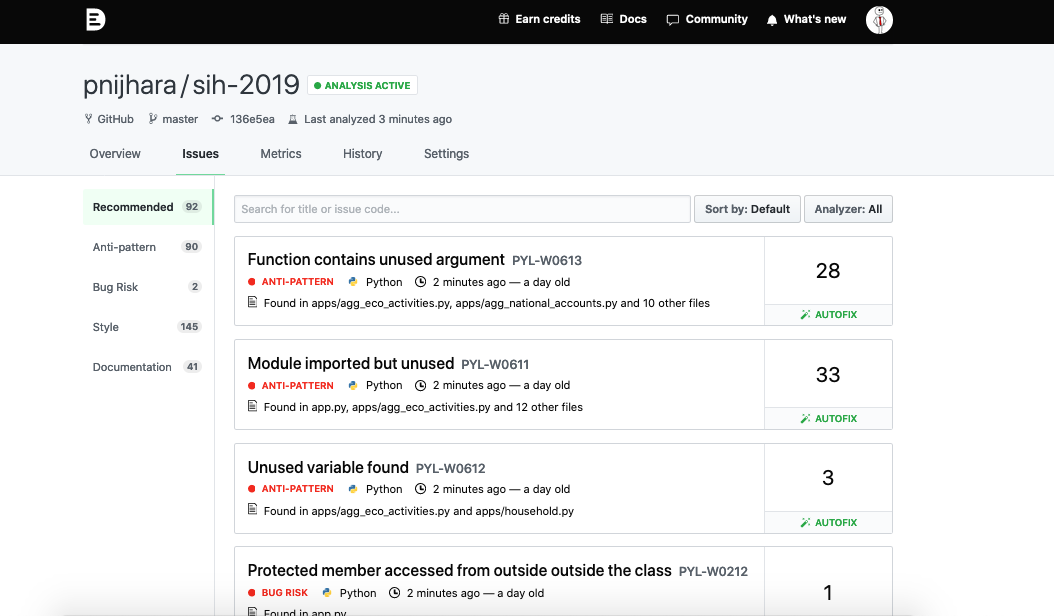This screenshot has width=1054, height=616.
Task: Click the search for title input field
Action: 461,209
